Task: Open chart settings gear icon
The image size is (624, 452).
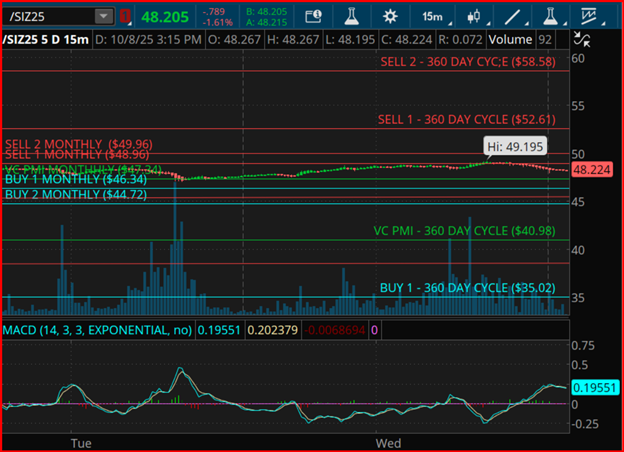Action: coord(390,17)
